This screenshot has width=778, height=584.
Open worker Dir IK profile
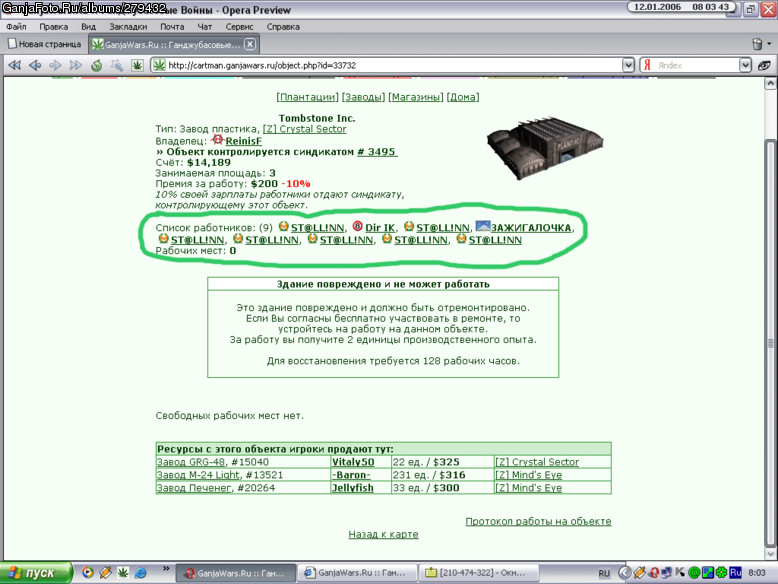coord(380,228)
